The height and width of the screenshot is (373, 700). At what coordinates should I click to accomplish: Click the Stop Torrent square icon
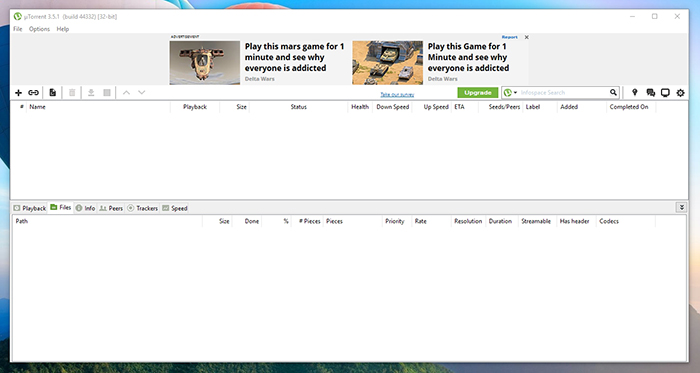pos(107,93)
